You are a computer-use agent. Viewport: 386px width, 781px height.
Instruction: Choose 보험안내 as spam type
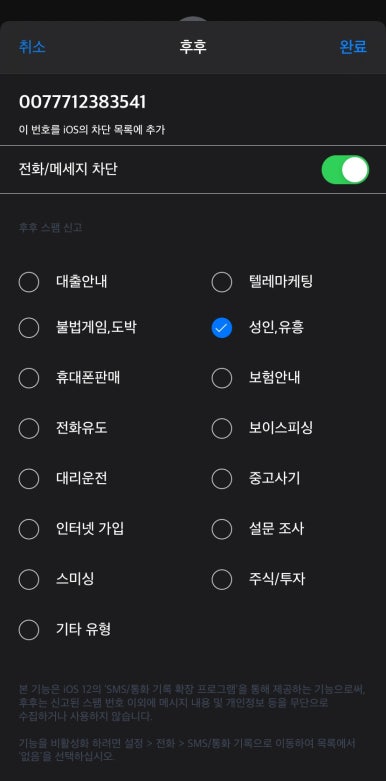[222, 378]
